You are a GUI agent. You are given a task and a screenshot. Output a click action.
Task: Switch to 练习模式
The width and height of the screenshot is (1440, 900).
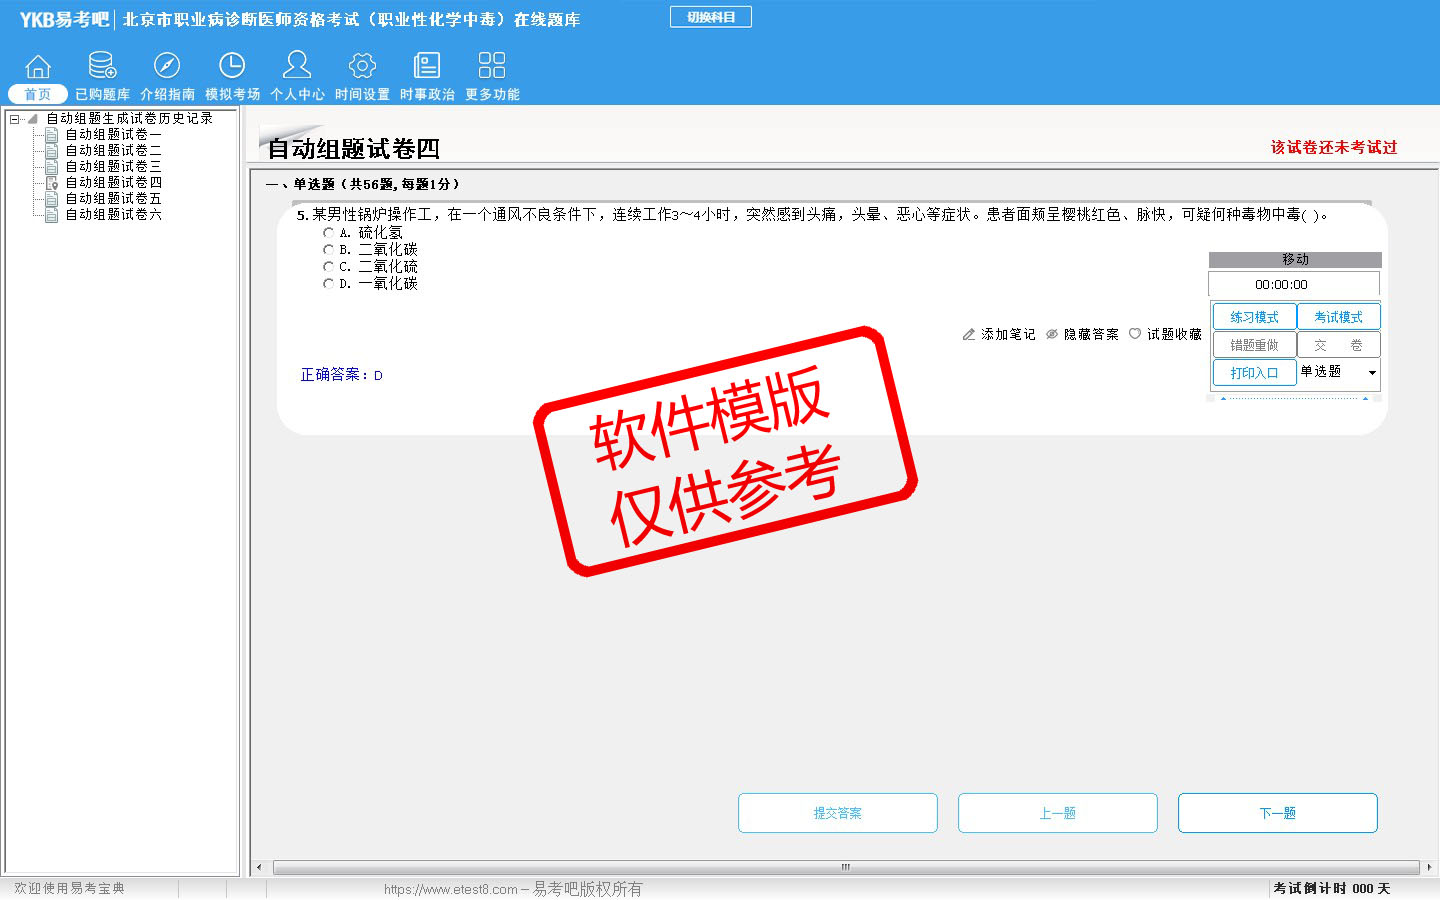pos(1254,317)
